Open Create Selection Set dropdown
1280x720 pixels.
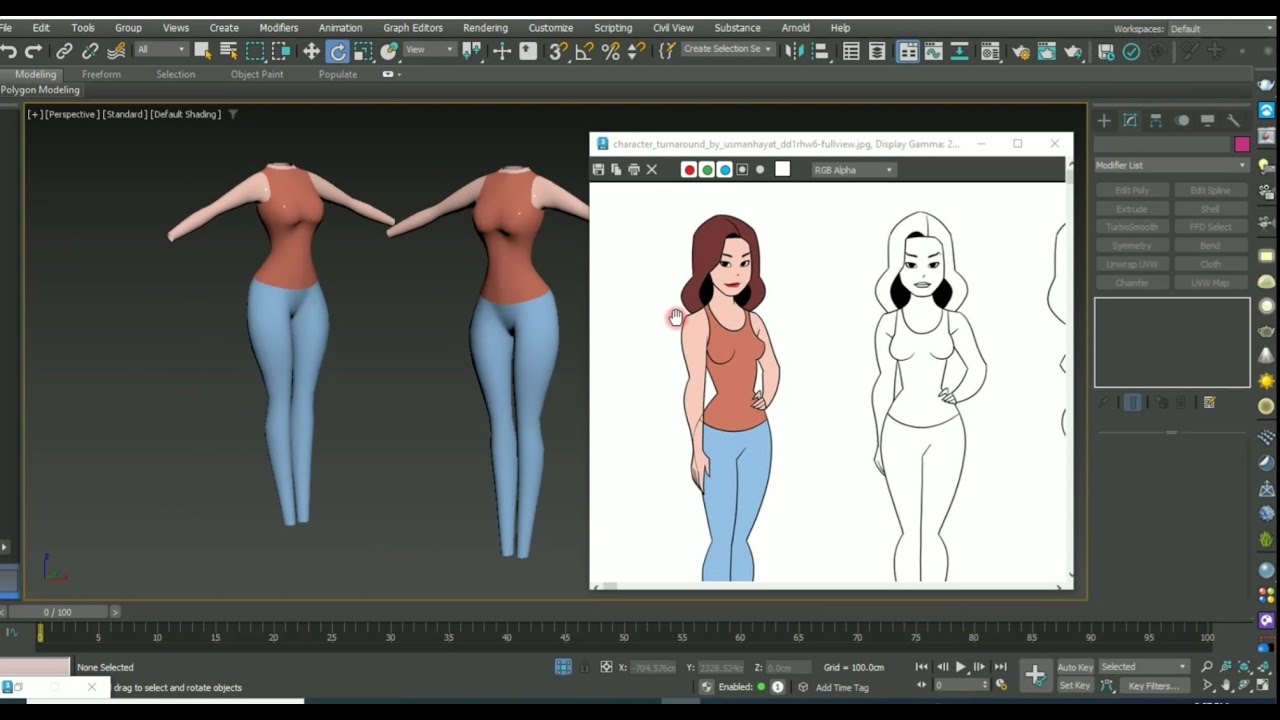tap(728, 50)
